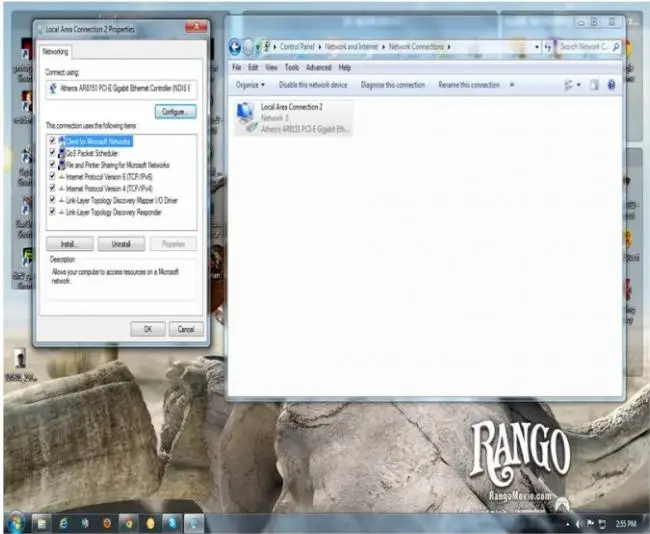Viewport: 650px width, 534px height.
Task: Expand arrow after Network and Internet breadcrumb
Action: click(383, 47)
